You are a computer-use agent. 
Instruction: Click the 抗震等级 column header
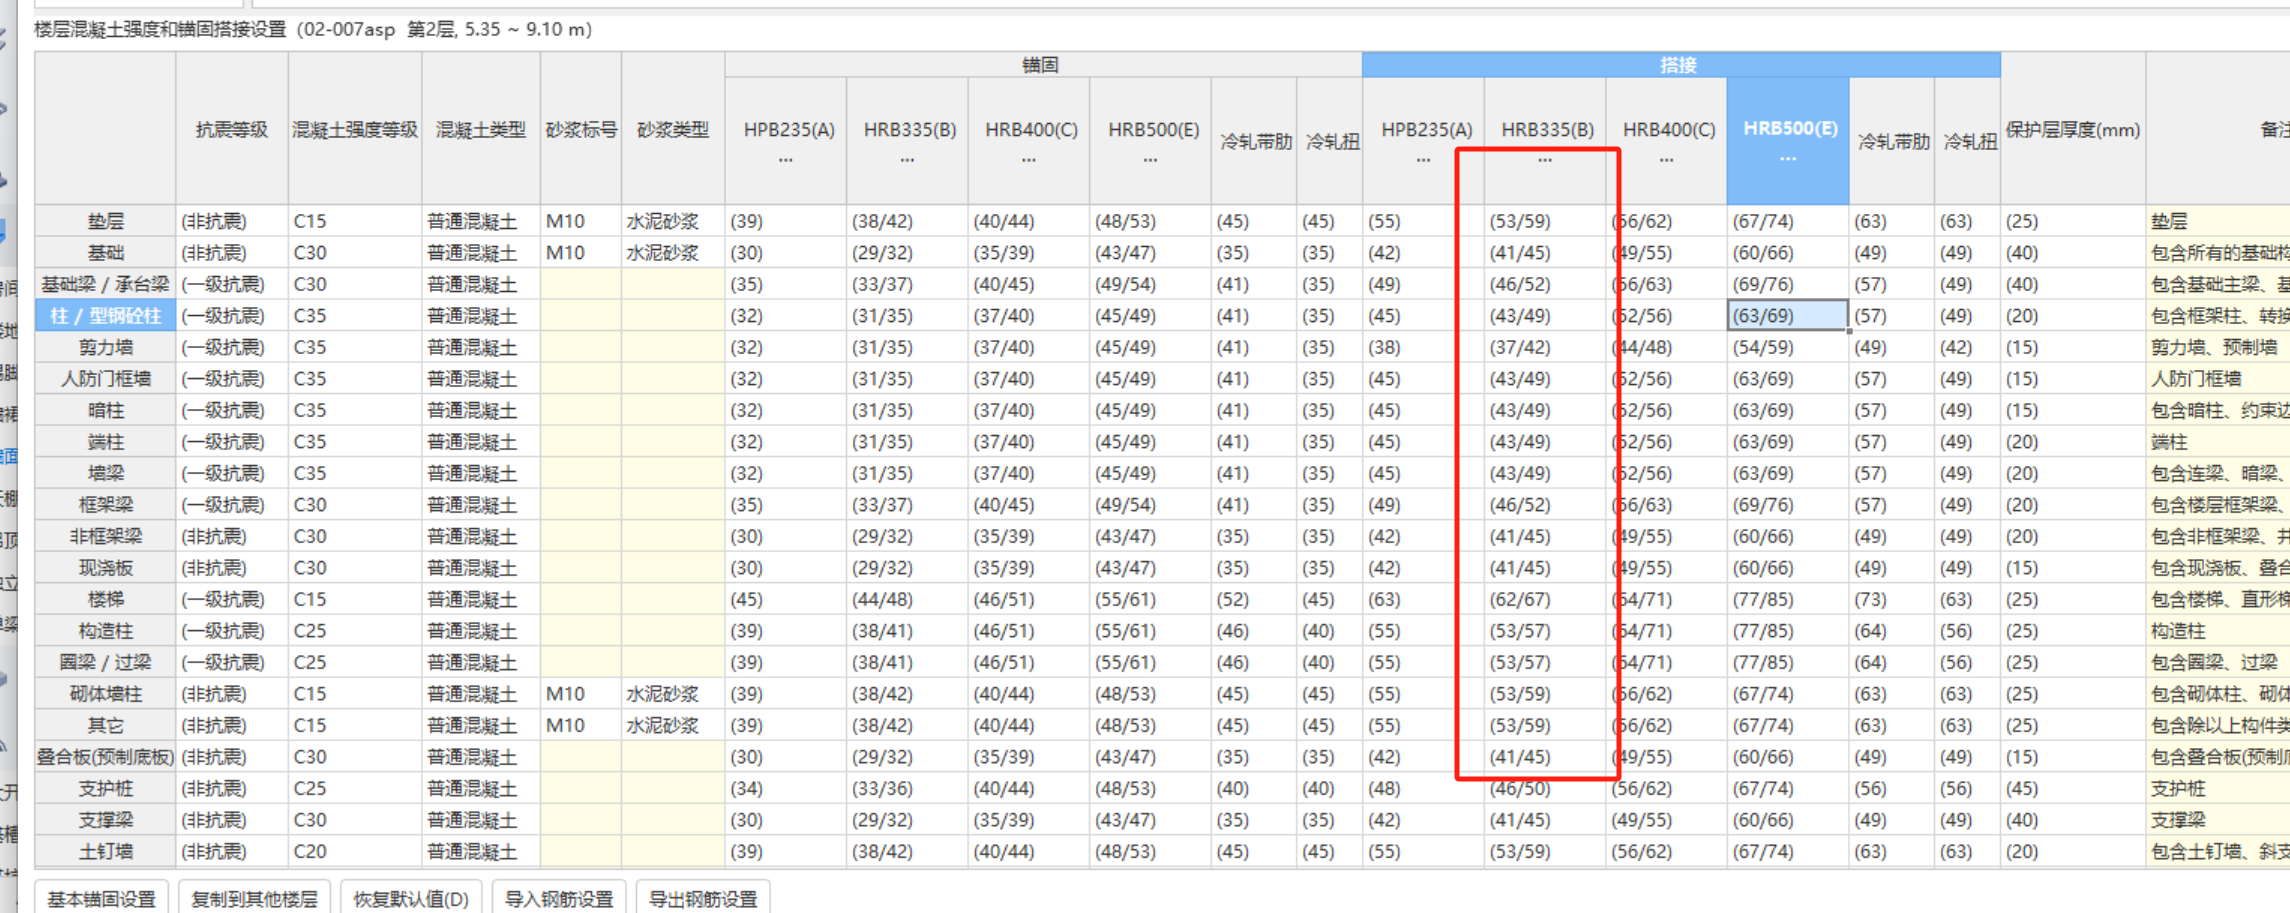click(232, 129)
